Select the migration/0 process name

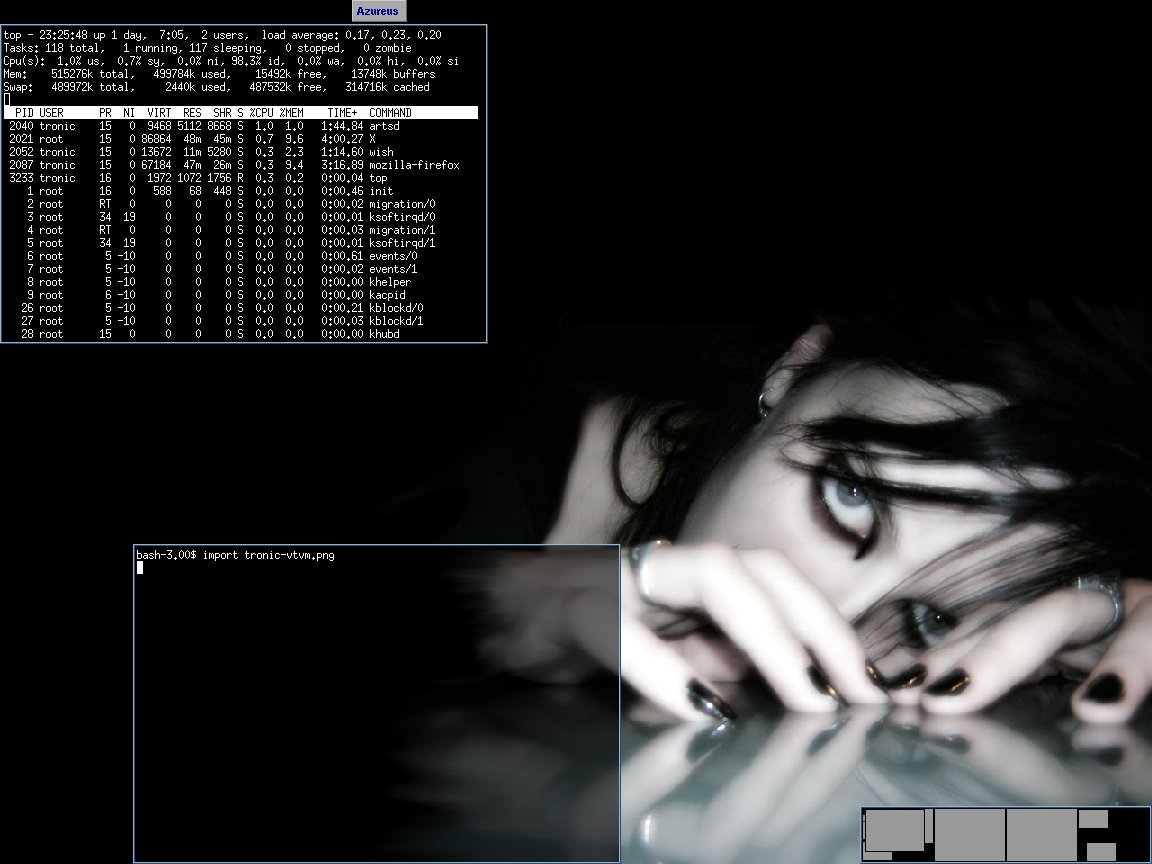[402, 204]
